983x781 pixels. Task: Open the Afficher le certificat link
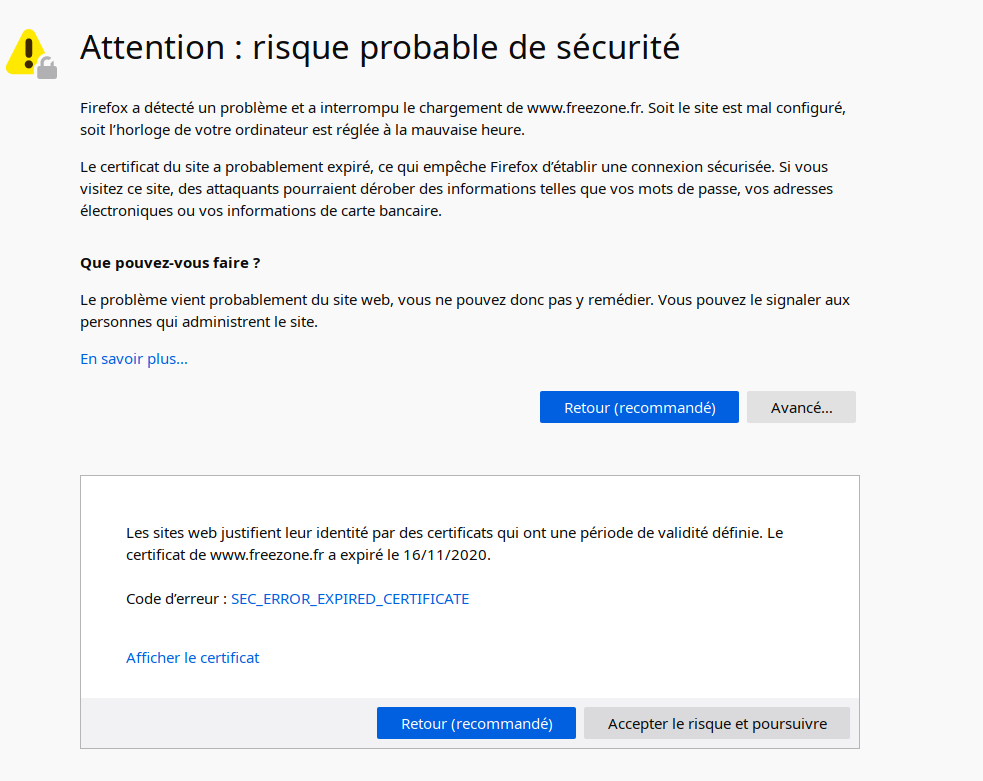coord(192,658)
